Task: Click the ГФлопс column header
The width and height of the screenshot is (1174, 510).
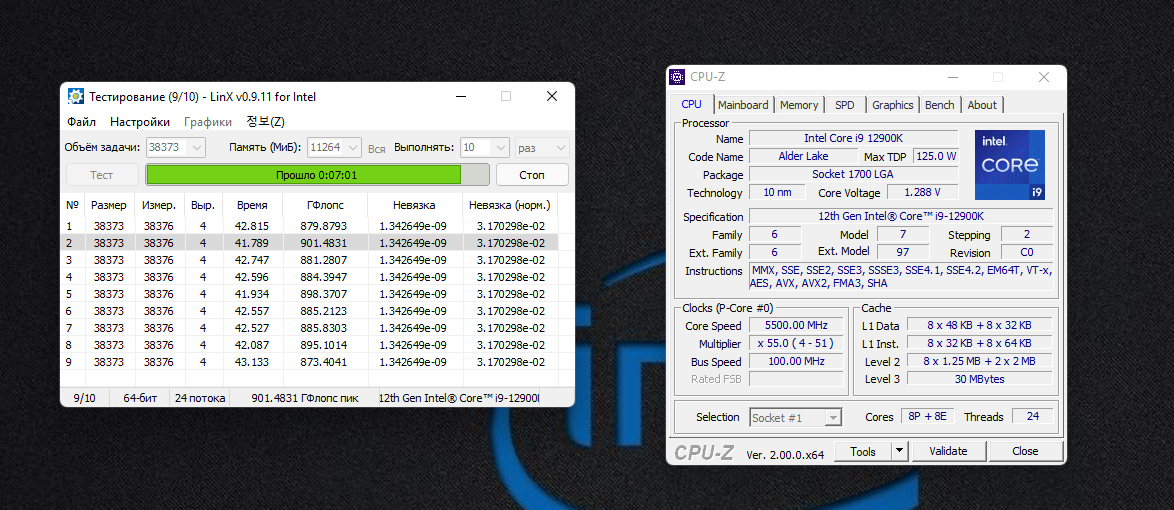Action: point(325,204)
